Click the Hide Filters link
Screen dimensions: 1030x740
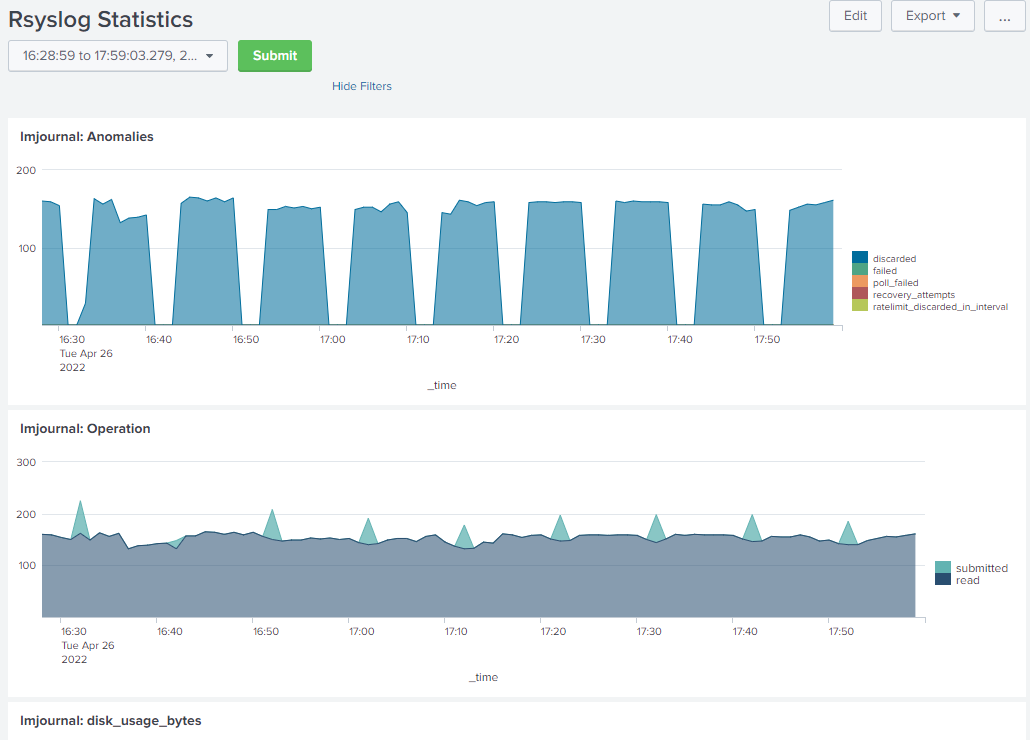[x=361, y=86]
